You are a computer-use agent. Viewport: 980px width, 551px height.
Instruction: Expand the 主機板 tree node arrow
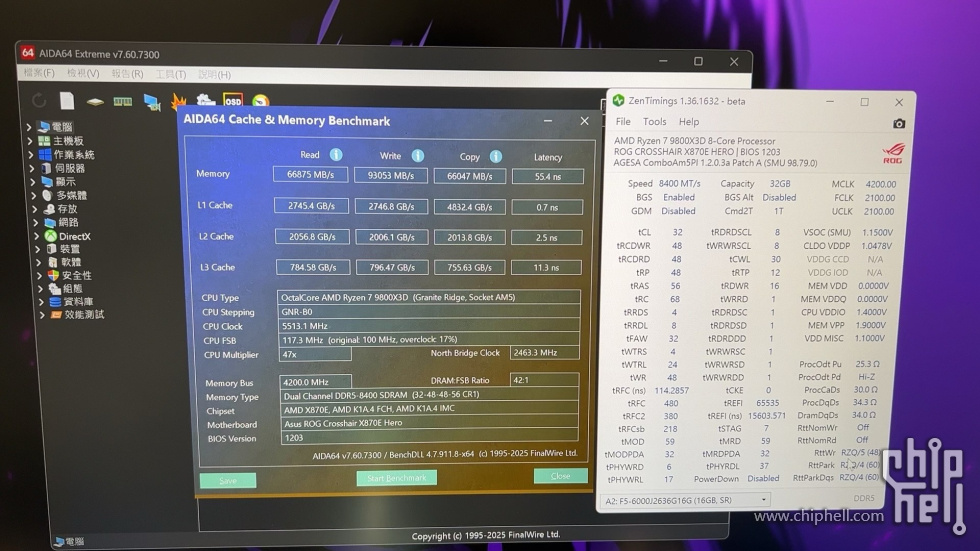29,141
